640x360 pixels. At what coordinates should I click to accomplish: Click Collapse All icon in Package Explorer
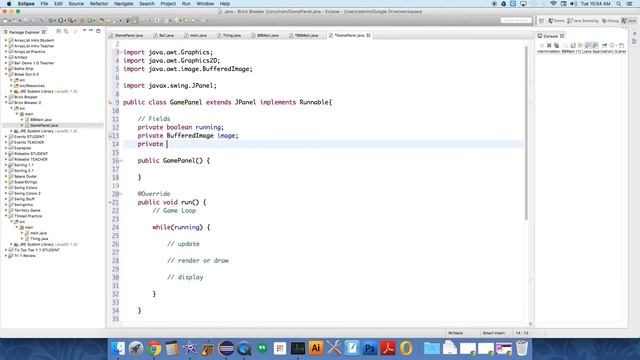pos(58,31)
